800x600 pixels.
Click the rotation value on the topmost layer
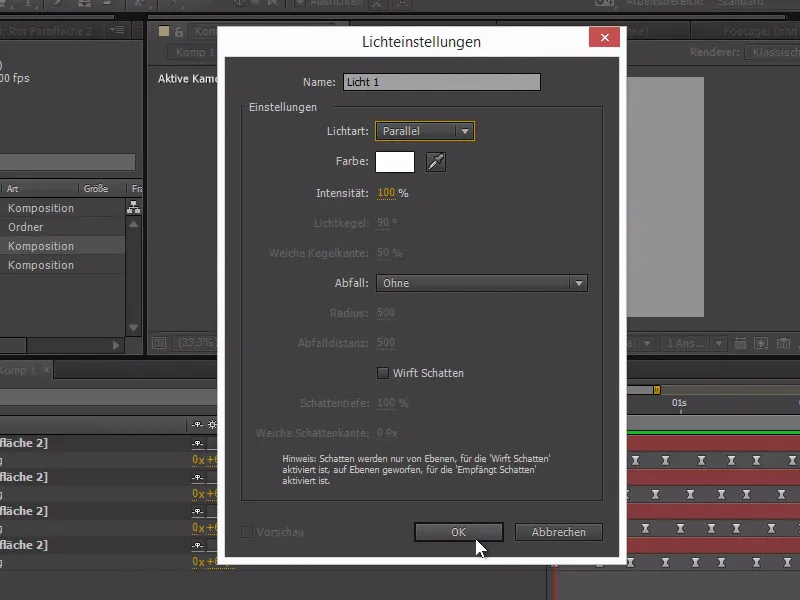205,460
